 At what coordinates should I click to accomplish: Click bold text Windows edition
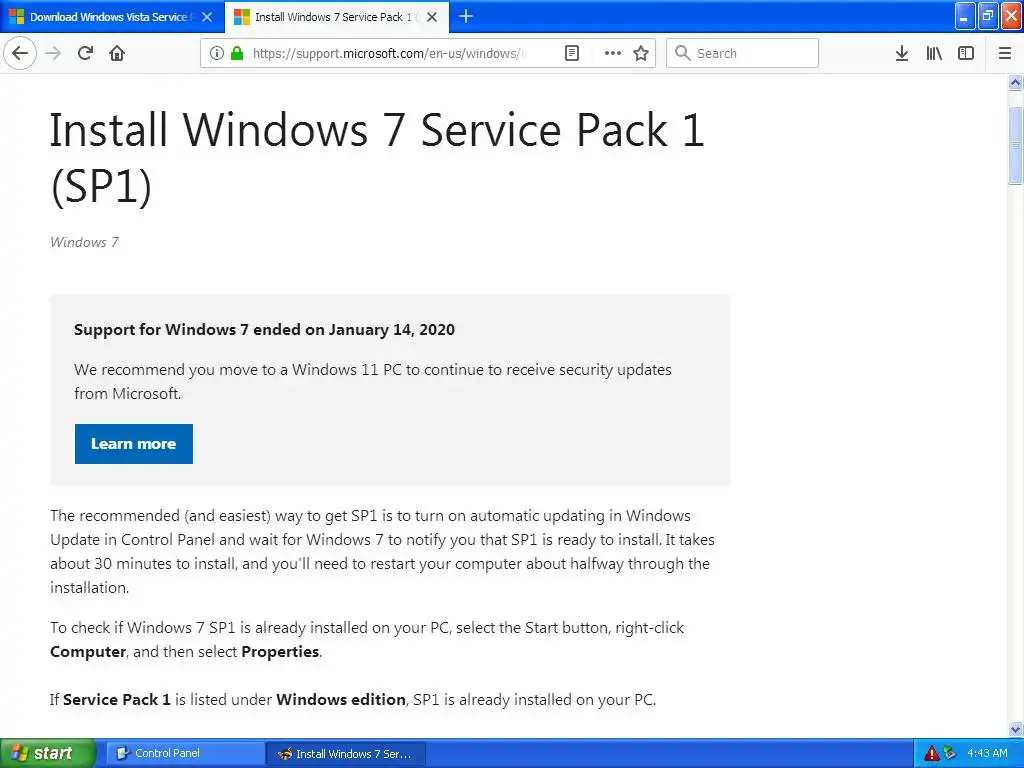341,699
